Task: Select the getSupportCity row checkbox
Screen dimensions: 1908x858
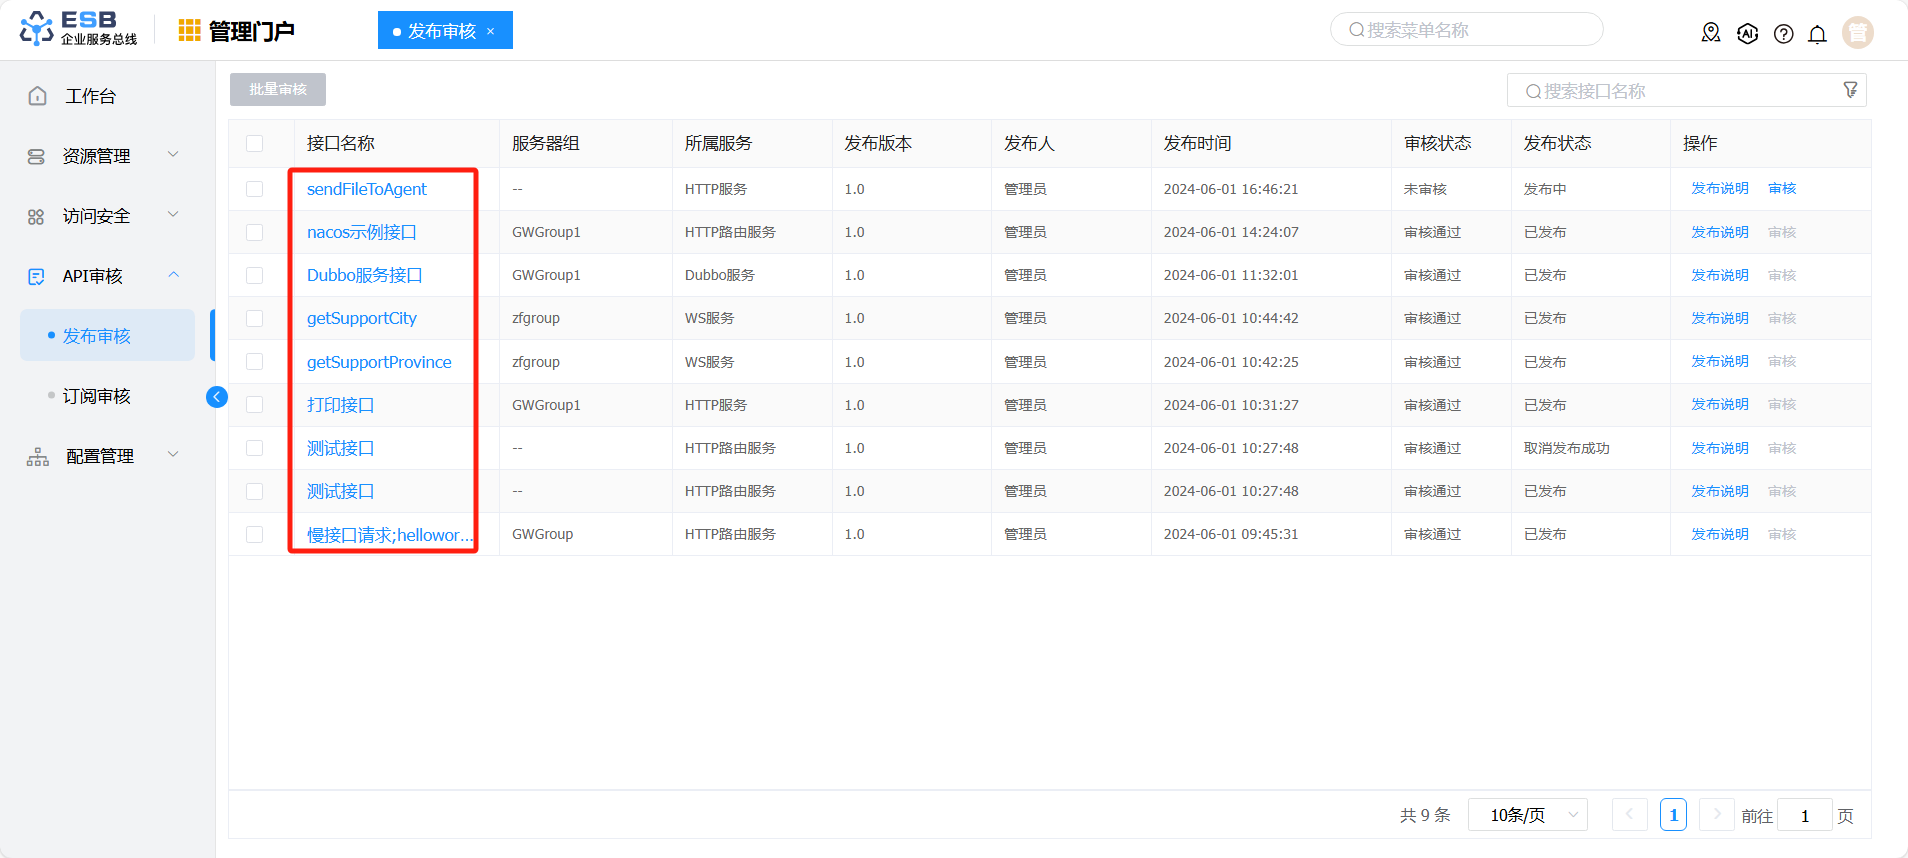Action: pyautogui.click(x=255, y=318)
